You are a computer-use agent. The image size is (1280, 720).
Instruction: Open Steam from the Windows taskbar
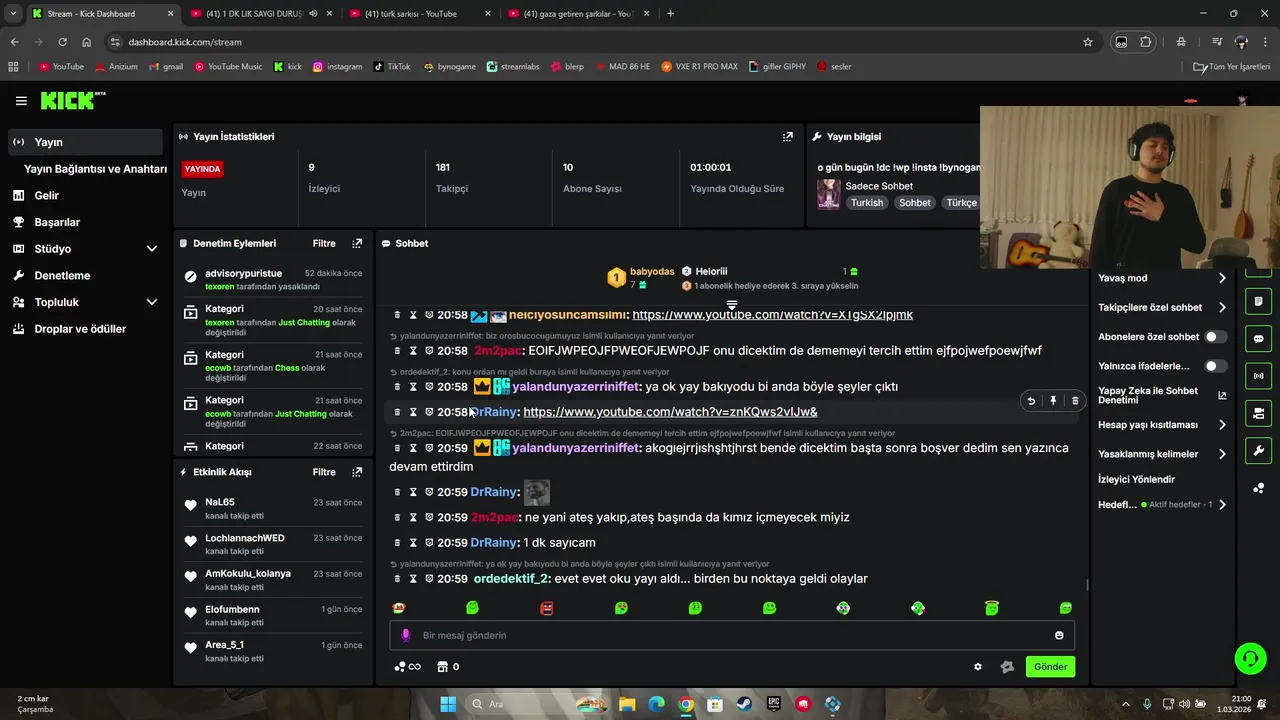[x=744, y=704]
